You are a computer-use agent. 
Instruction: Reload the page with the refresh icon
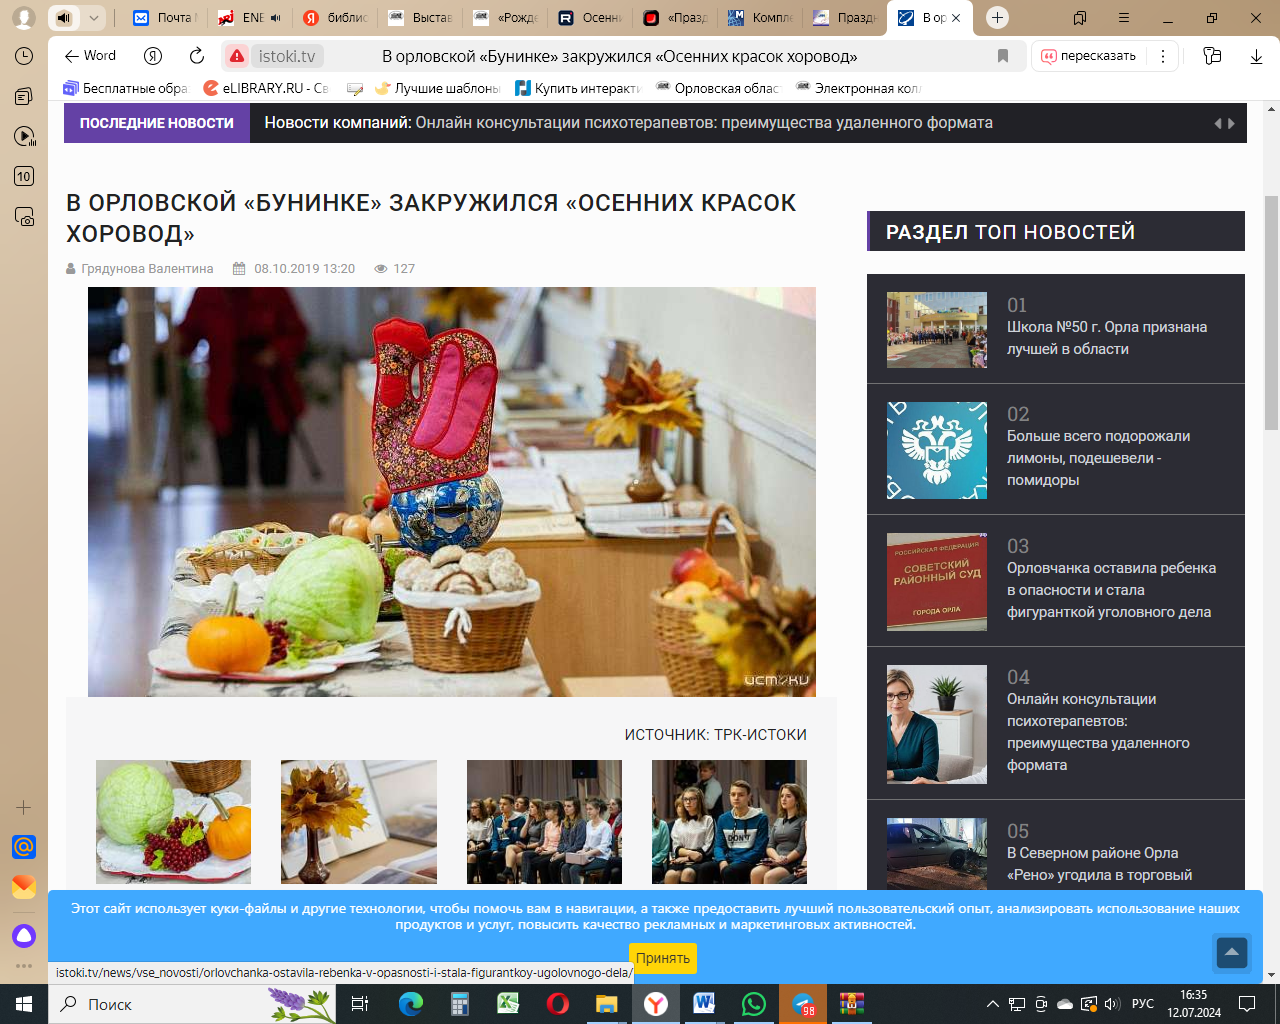point(197,56)
